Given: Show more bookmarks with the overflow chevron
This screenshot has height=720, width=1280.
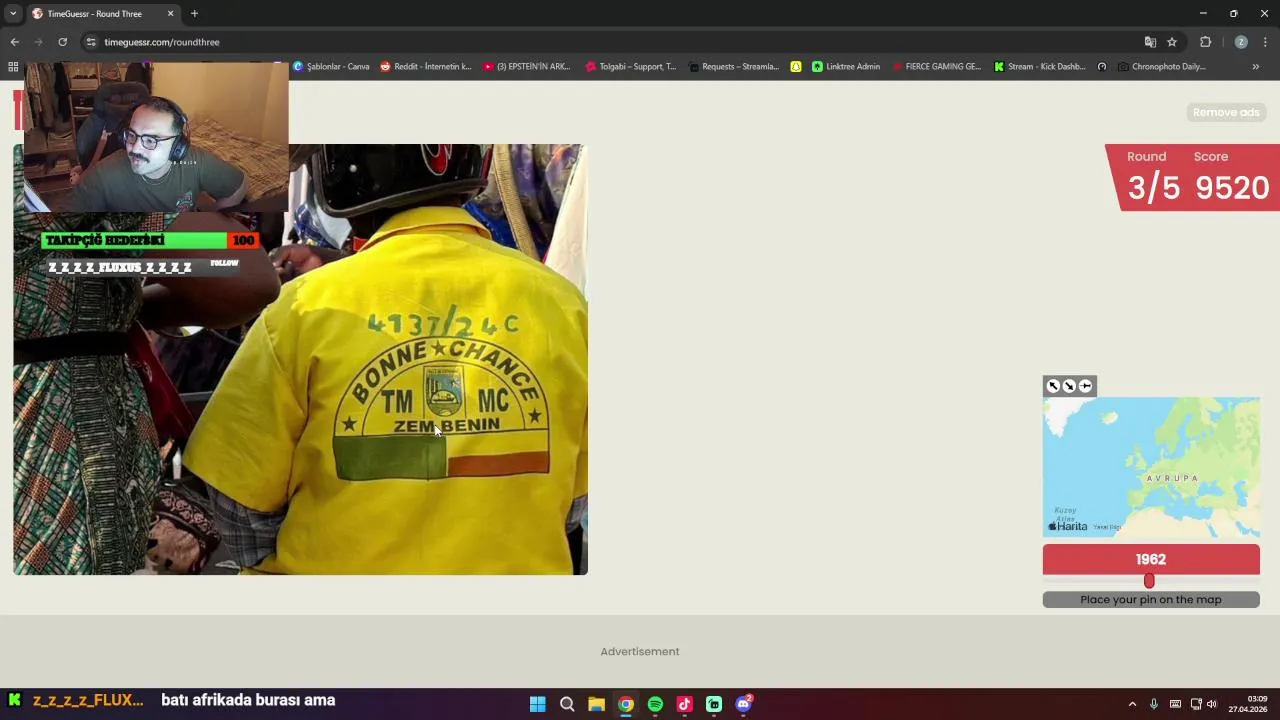Looking at the screenshot, I should coord(1256,67).
